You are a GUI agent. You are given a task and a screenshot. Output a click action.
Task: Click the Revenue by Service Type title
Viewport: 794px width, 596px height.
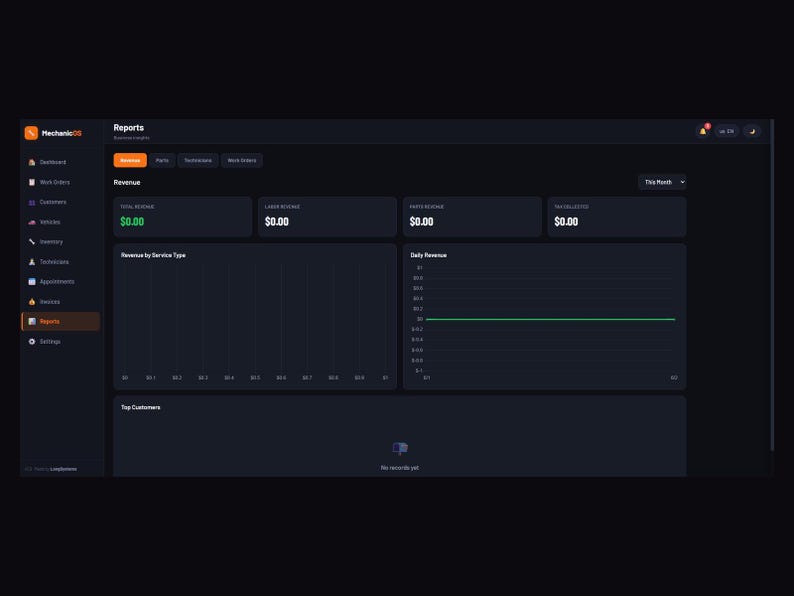[x=153, y=255]
